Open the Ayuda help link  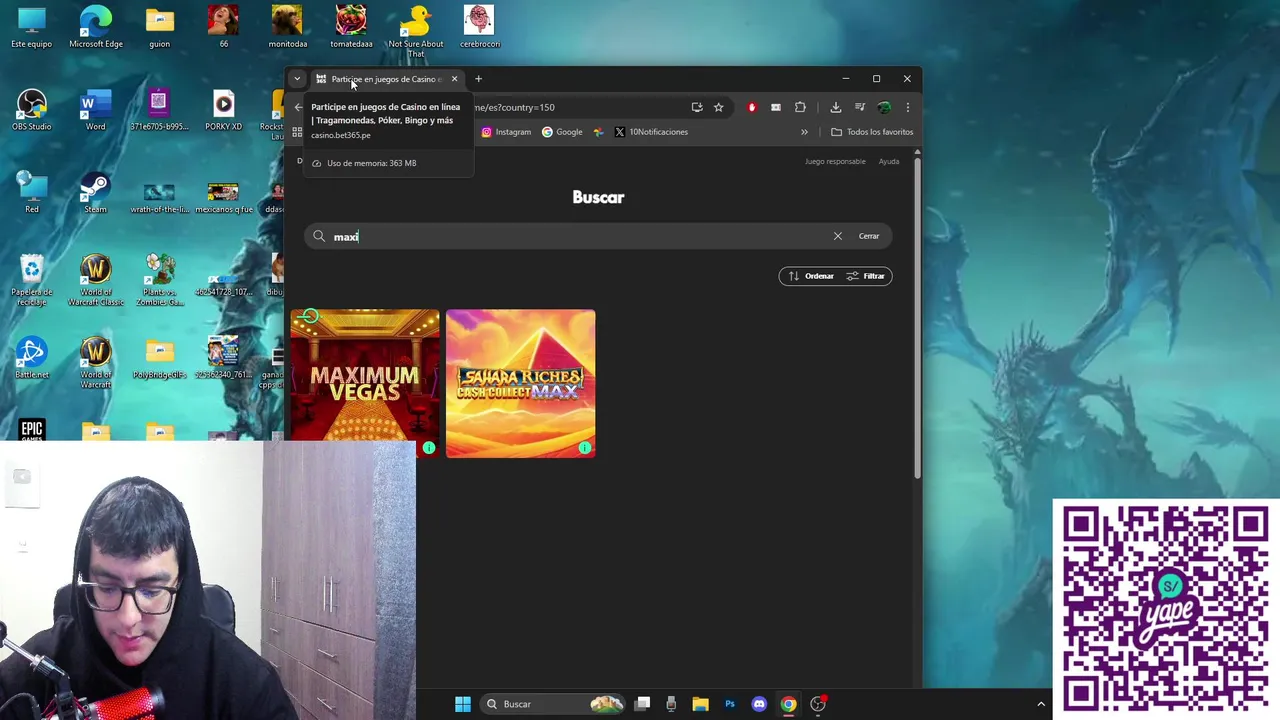(x=889, y=161)
